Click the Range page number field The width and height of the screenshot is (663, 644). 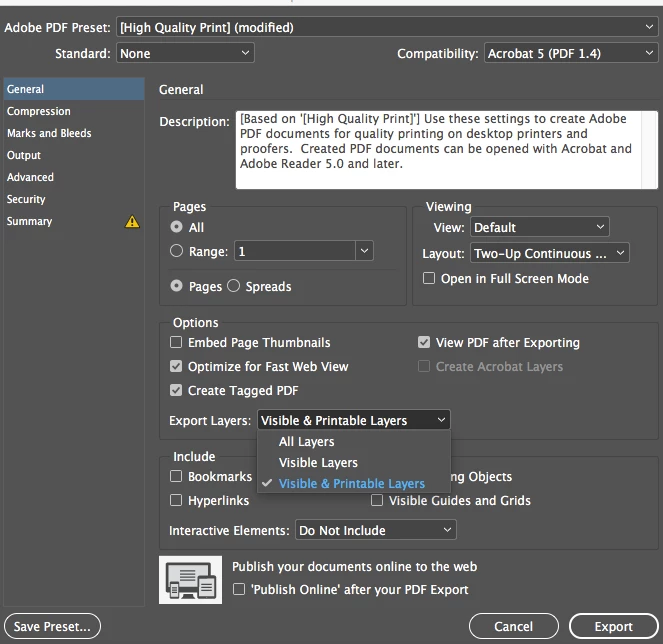[295, 251]
